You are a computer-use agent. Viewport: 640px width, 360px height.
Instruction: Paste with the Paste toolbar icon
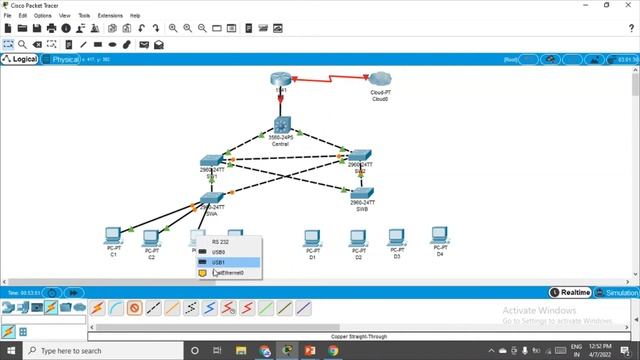127,28
